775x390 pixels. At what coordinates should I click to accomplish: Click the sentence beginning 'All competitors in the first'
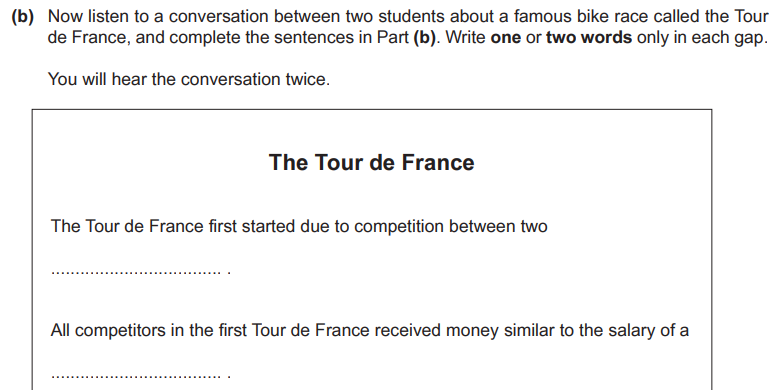click(x=370, y=330)
